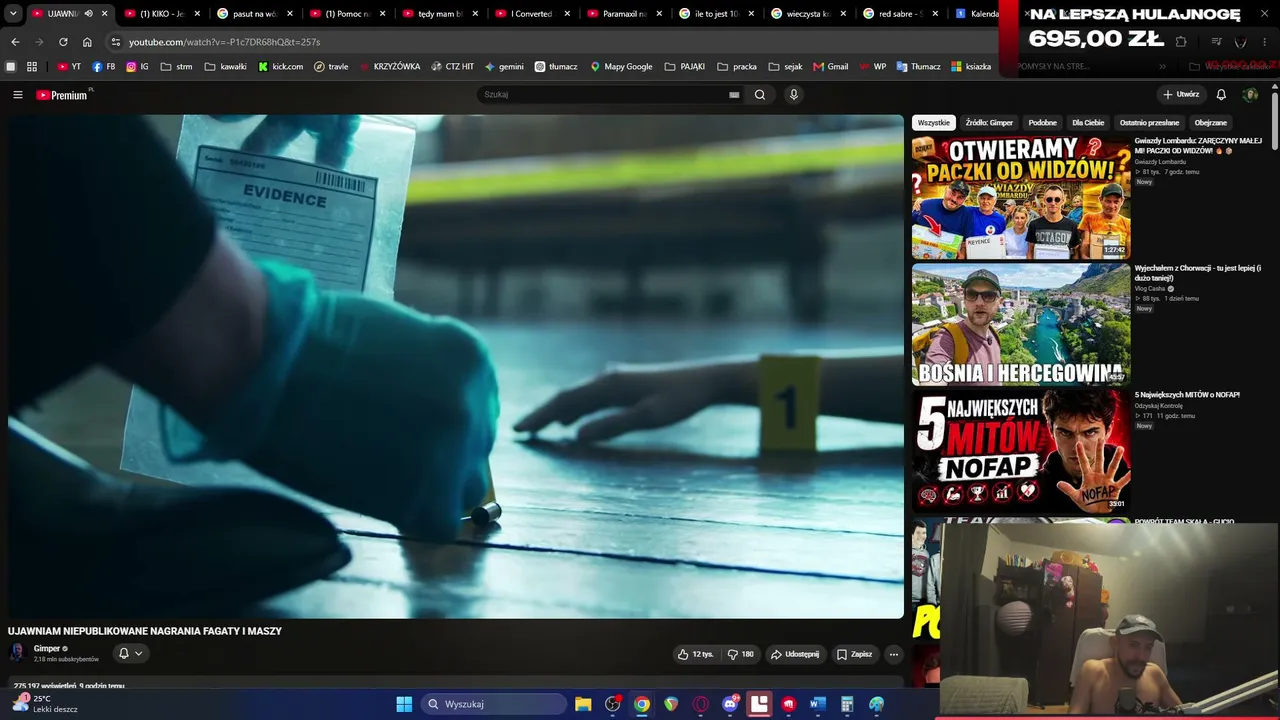Open the PAJĄKI bookmarks folder
Screen dimensions: 1280x720
coord(685,67)
